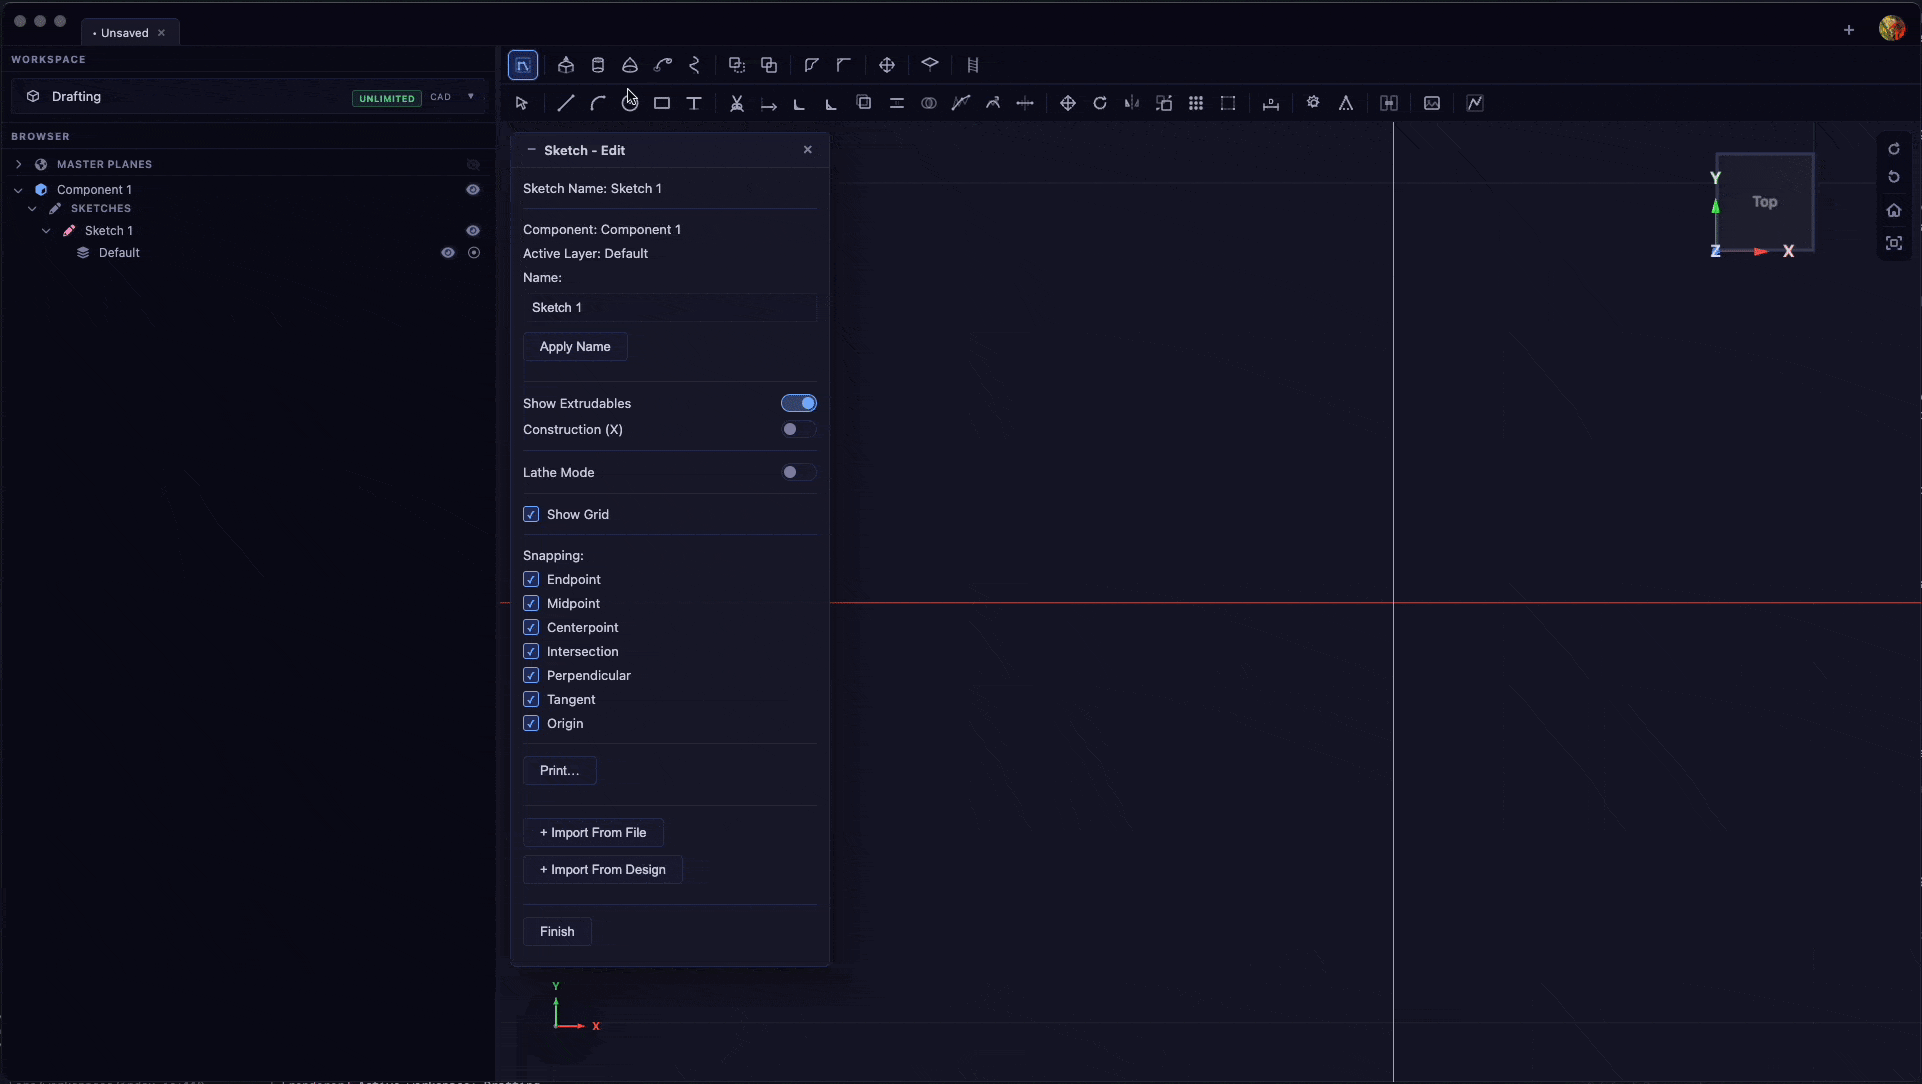The image size is (1922, 1084).
Task: Click the Apply Name button
Action: click(x=575, y=346)
